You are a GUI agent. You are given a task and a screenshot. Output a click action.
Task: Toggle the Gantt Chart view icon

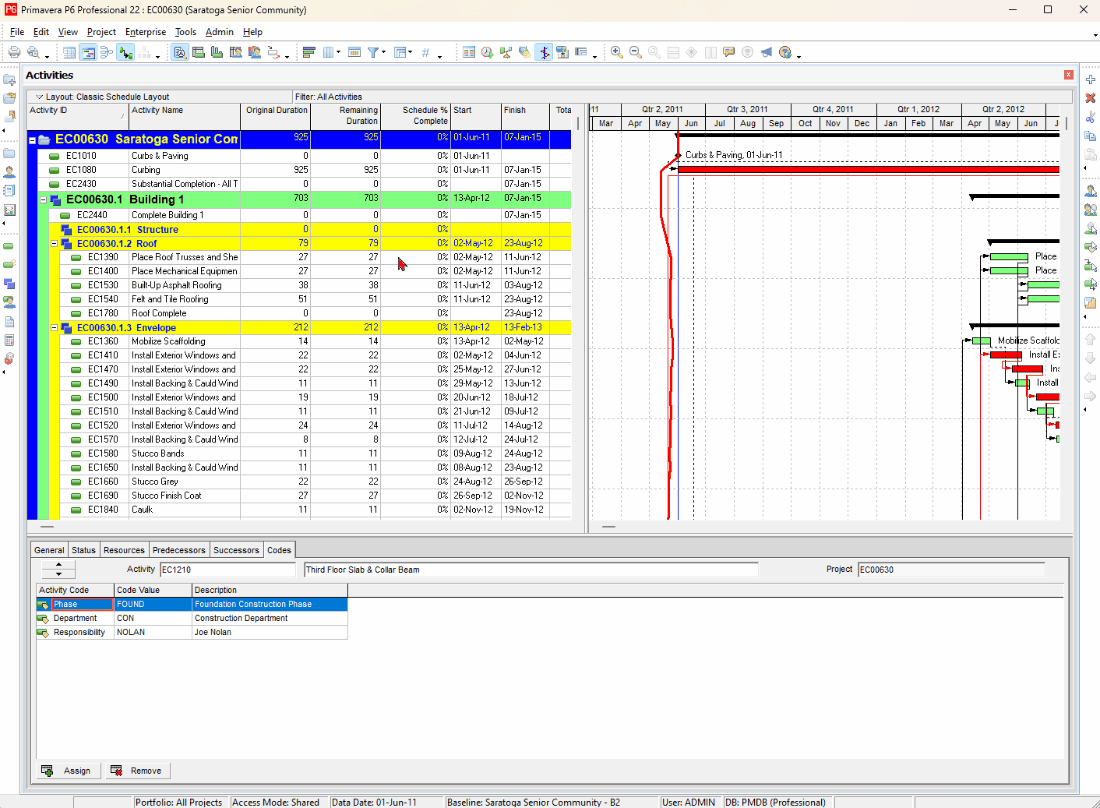[x=88, y=53]
